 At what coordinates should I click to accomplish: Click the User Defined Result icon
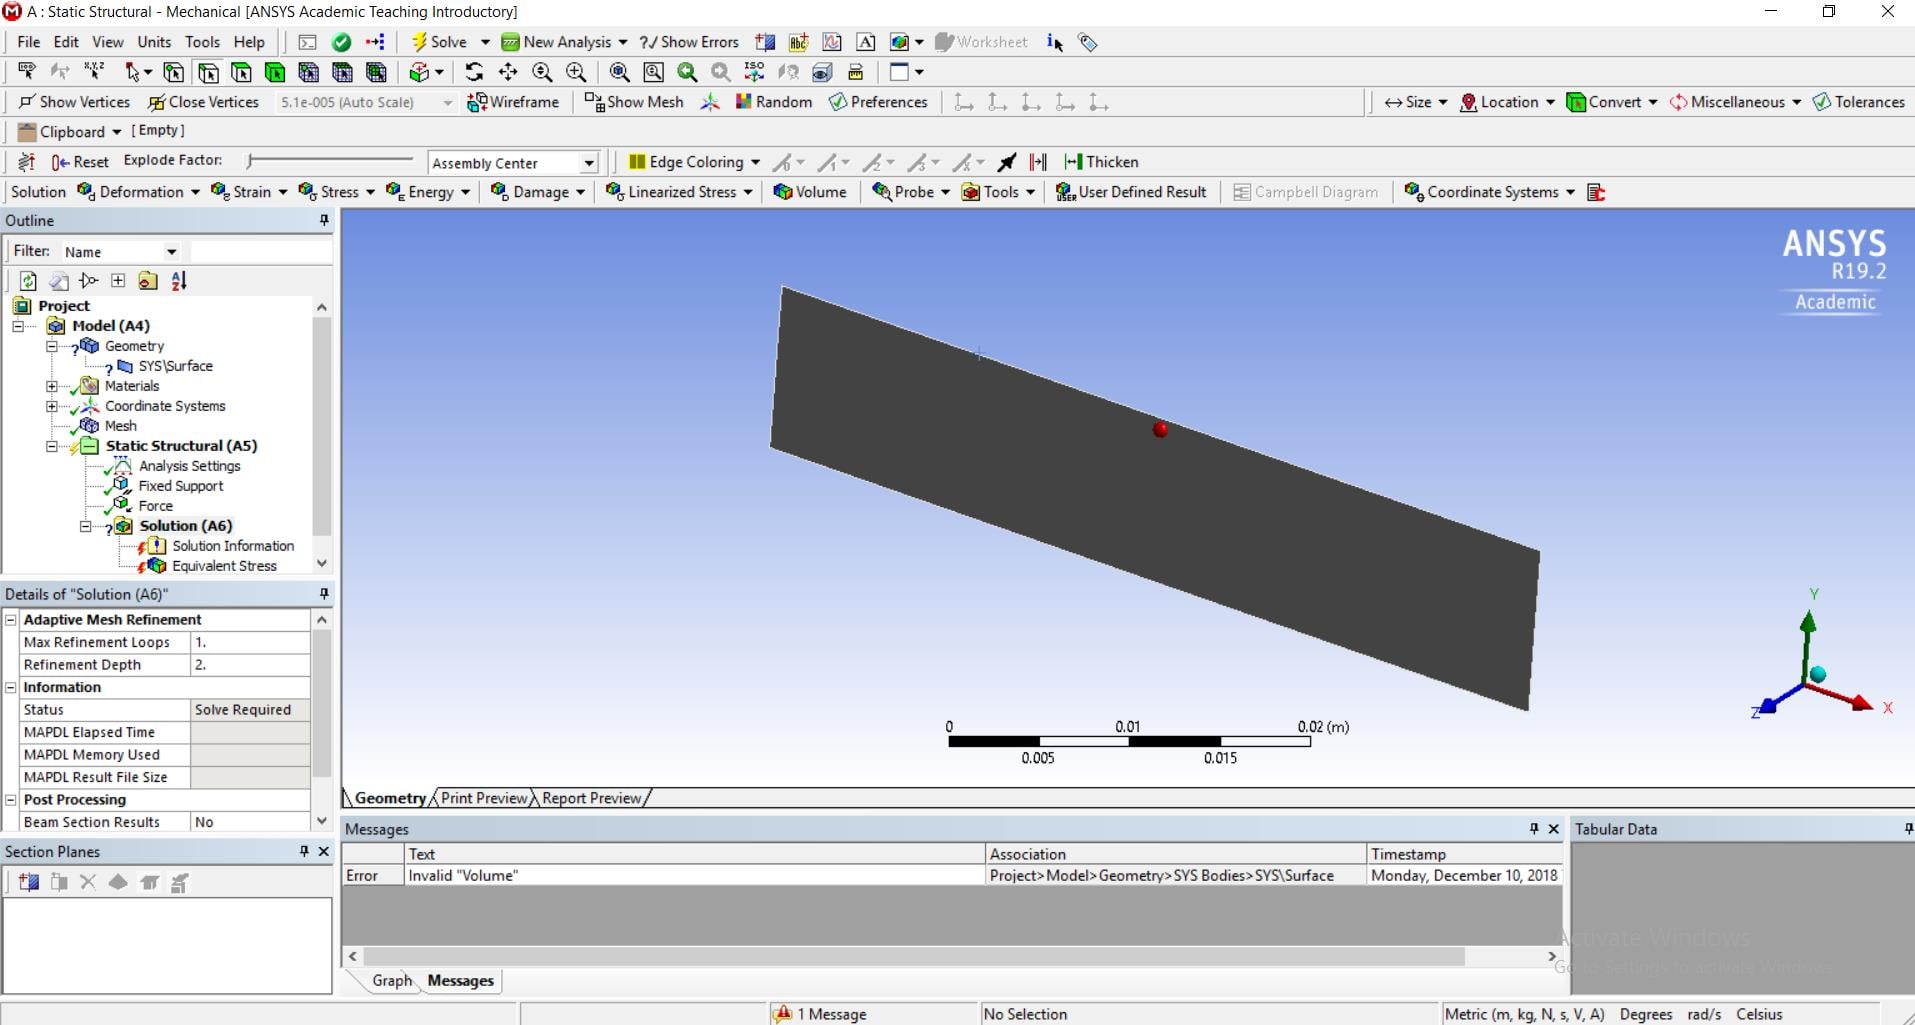[1131, 192]
